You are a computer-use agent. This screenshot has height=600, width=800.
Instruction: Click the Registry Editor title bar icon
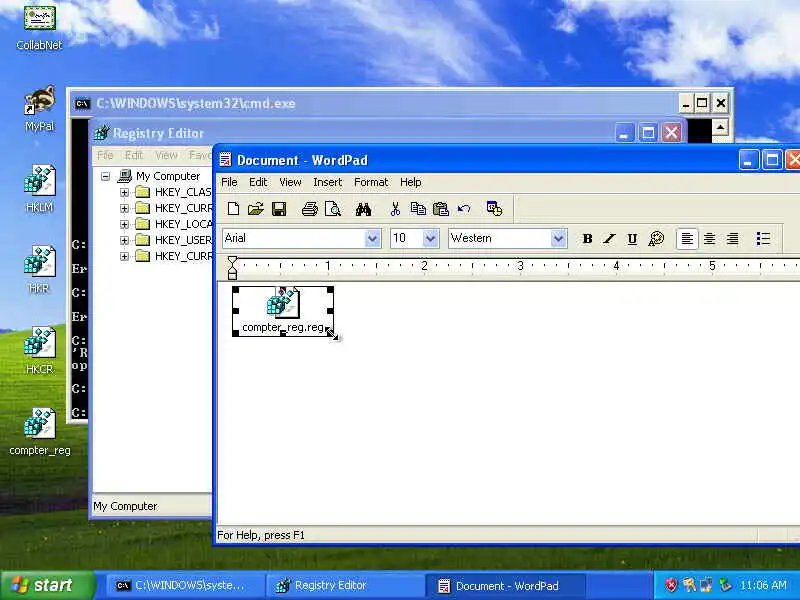coord(102,133)
